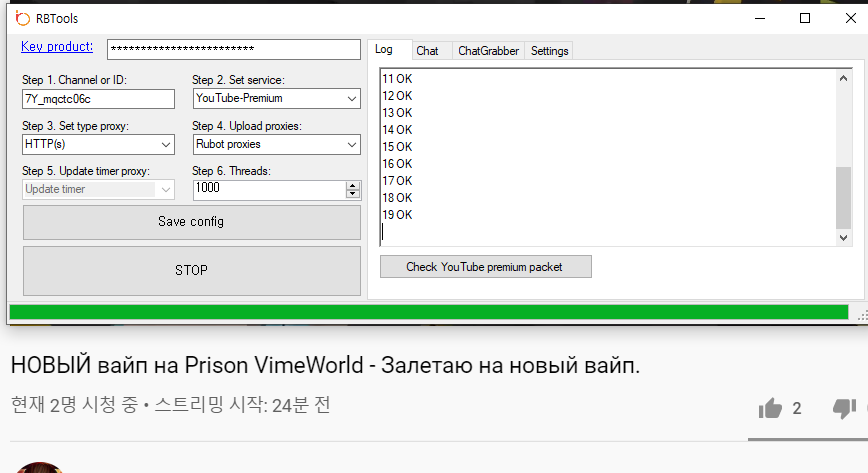The image size is (868, 473).
Task: Click the '11 OK' log line
Action: pyautogui.click(x=397, y=79)
